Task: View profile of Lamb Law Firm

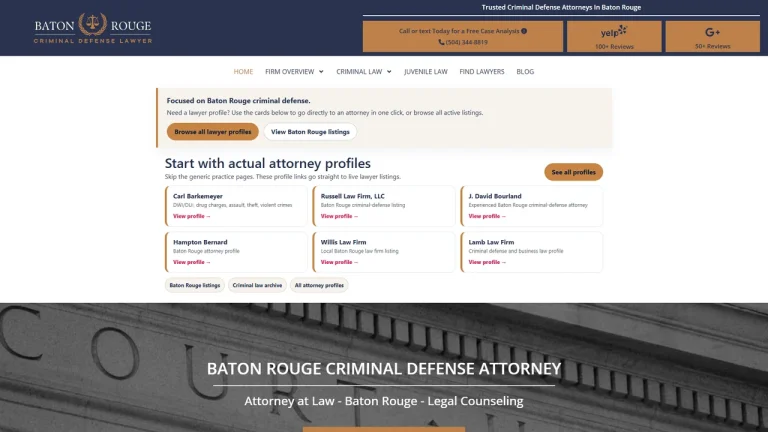Action: 487,262
